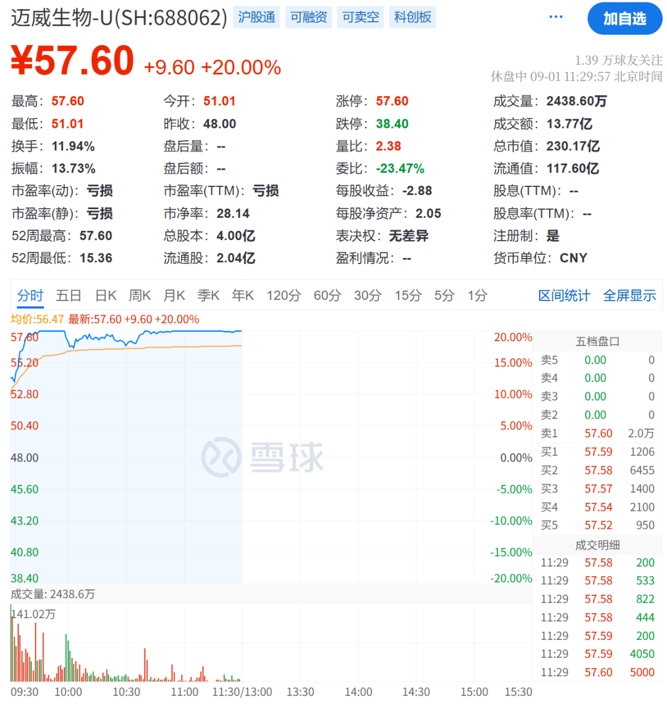Image resolution: width=667 pixels, height=704 pixels.
Task: Click the volume peak label 141.02万
Action: pyautogui.click(x=34, y=614)
